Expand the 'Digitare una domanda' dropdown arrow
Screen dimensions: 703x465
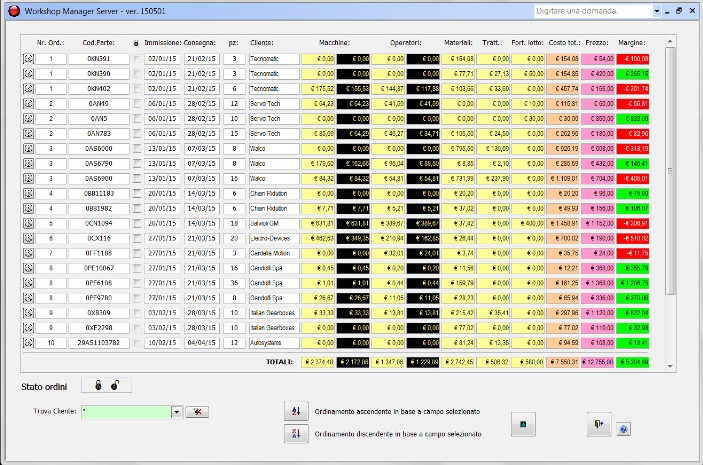coord(657,11)
